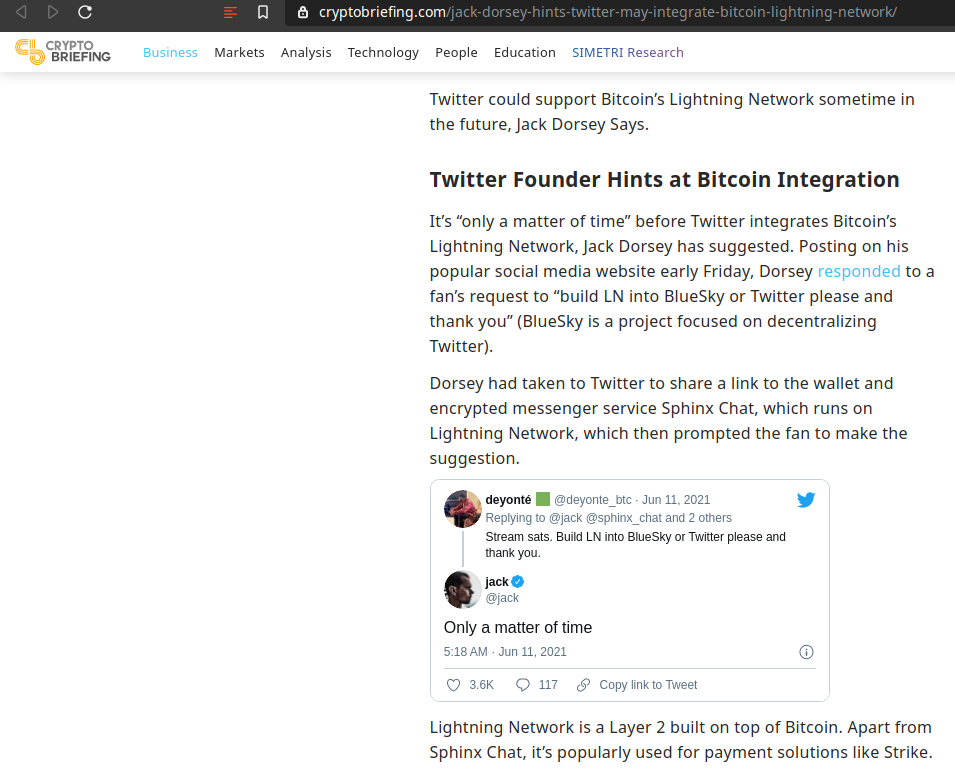955x774 pixels.
Task: Click Copy link to Tweet
Action: 648,685
